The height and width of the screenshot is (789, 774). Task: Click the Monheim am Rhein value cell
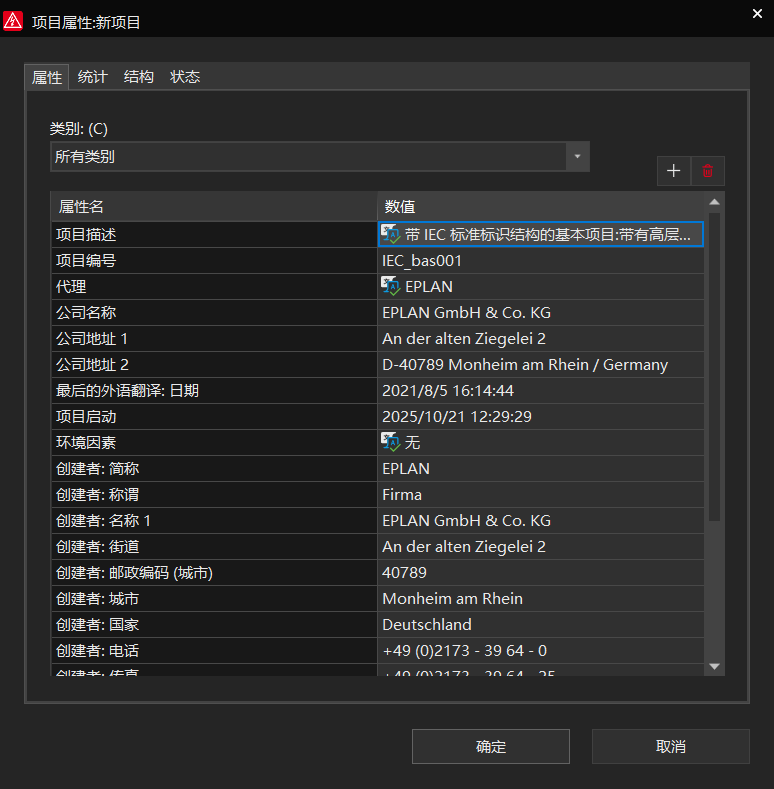point(541,598)
